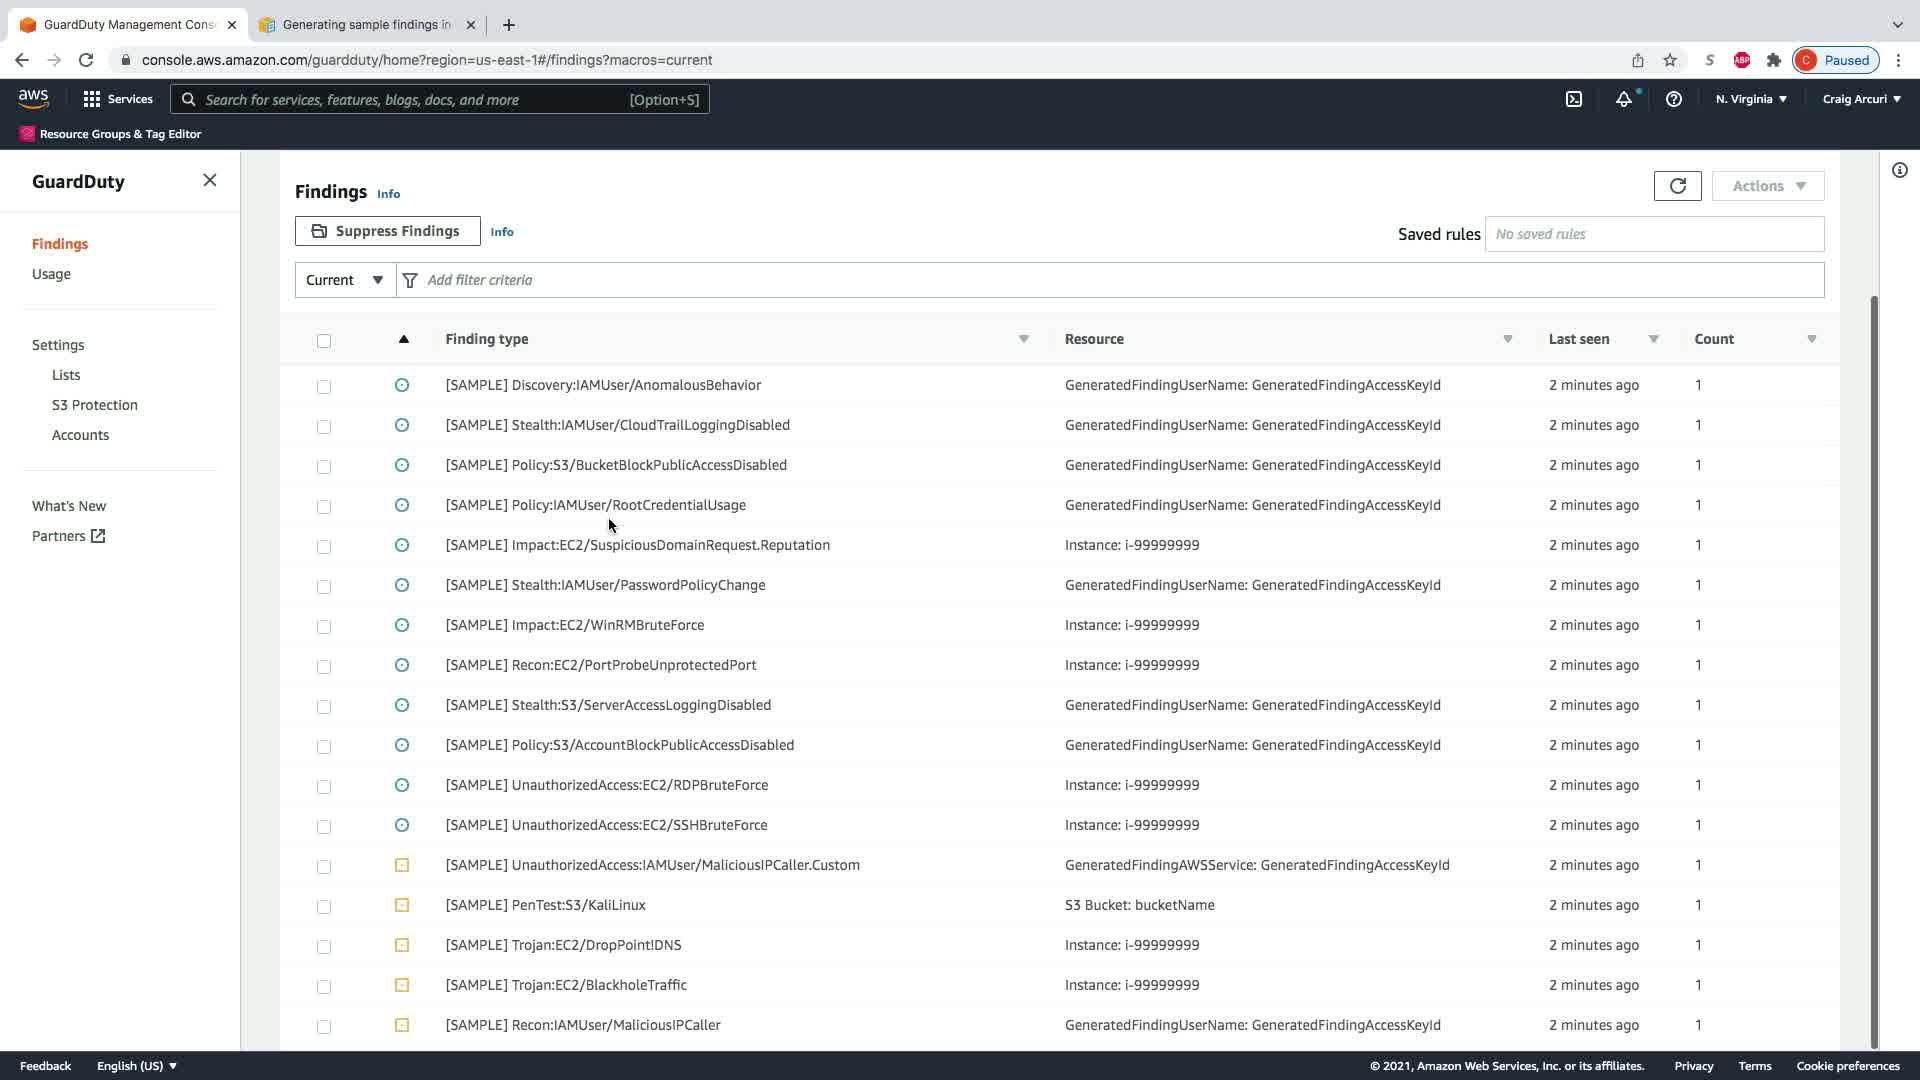Open the Services grid icon
This screenshot has height=1080, width=1920.
(92, 99)
